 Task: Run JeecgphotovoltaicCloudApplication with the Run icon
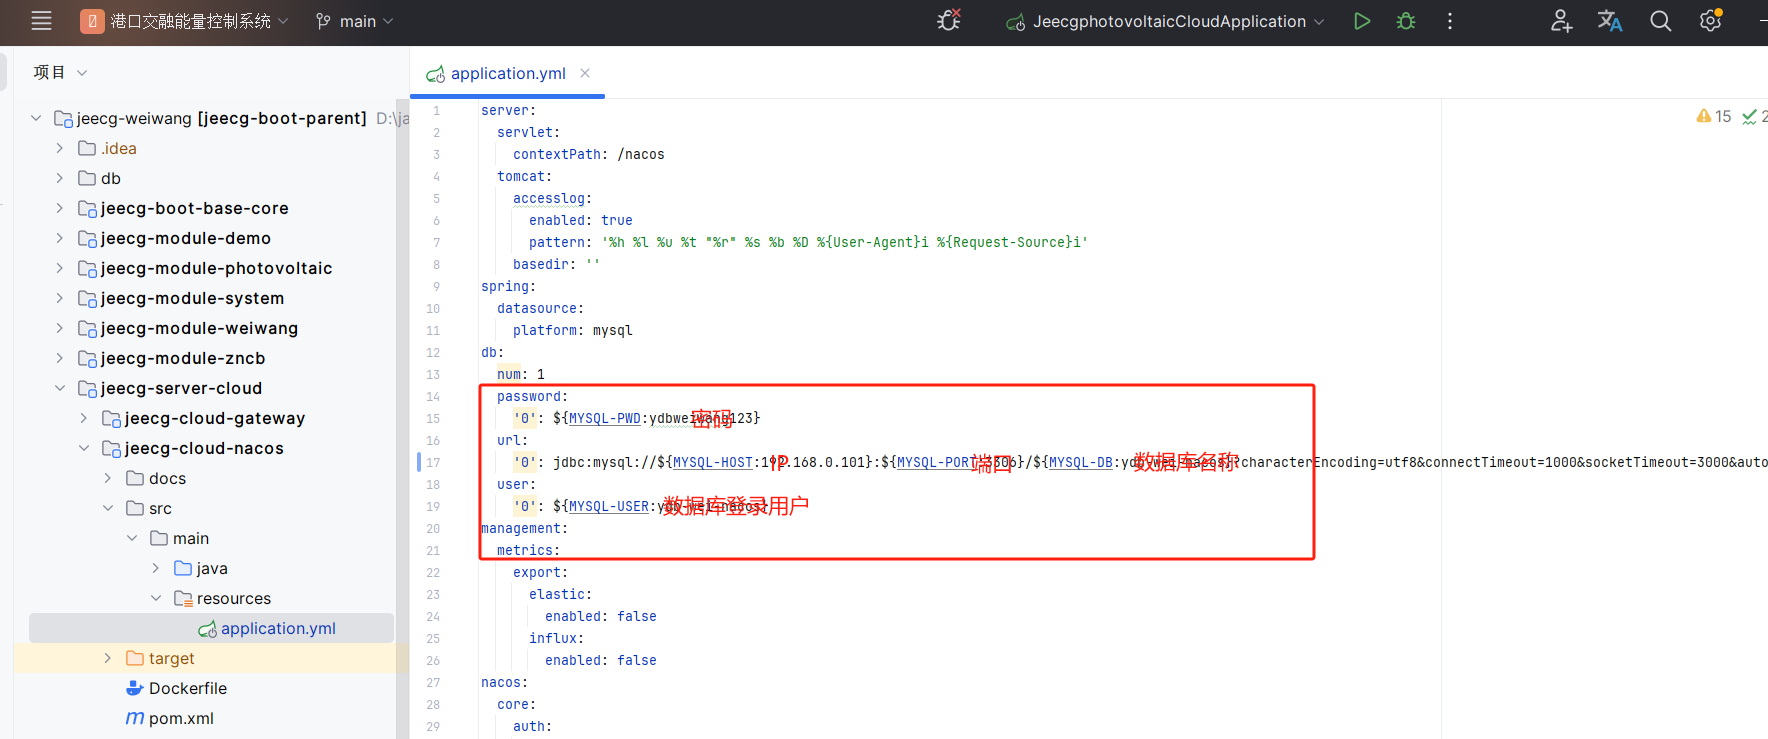point(1361,21)
